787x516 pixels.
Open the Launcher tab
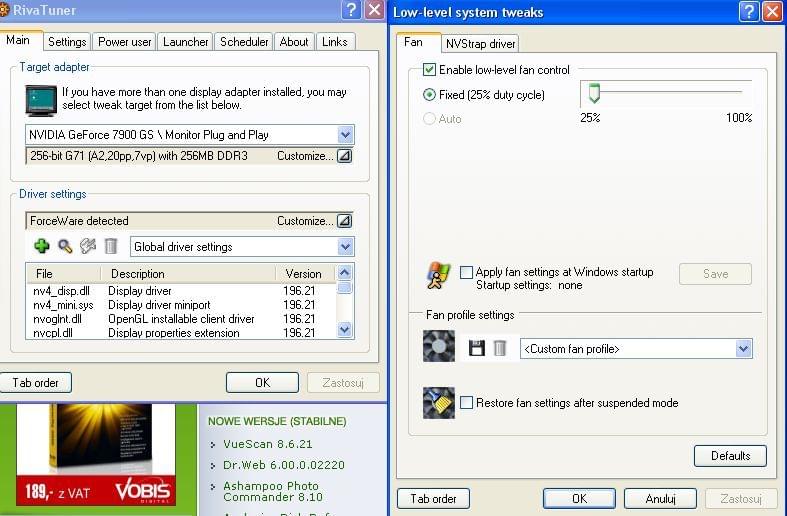pyautogui.click(x=185, y=42)
